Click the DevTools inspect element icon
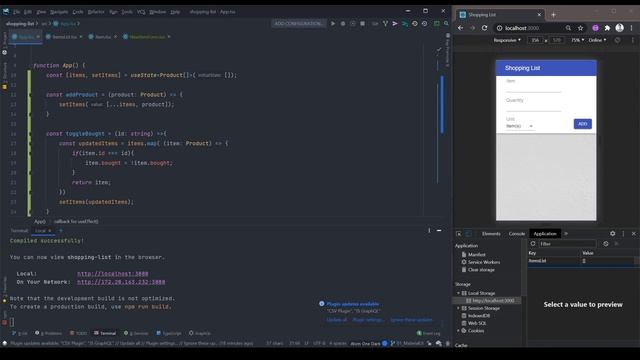Image resolution: width=640 pixels, height=360 pixels. pyautogui.click(x=459, y=233)
